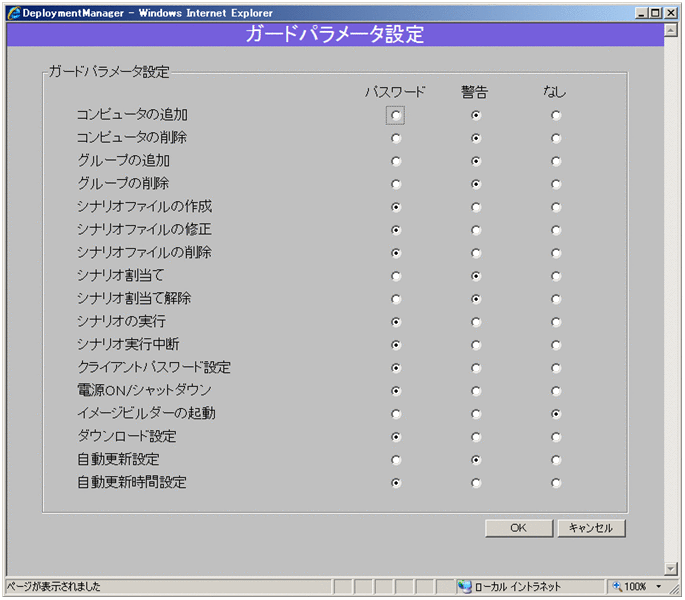
Task: Select なし for 自動更新時間設定
Action: tap(556, 483)
